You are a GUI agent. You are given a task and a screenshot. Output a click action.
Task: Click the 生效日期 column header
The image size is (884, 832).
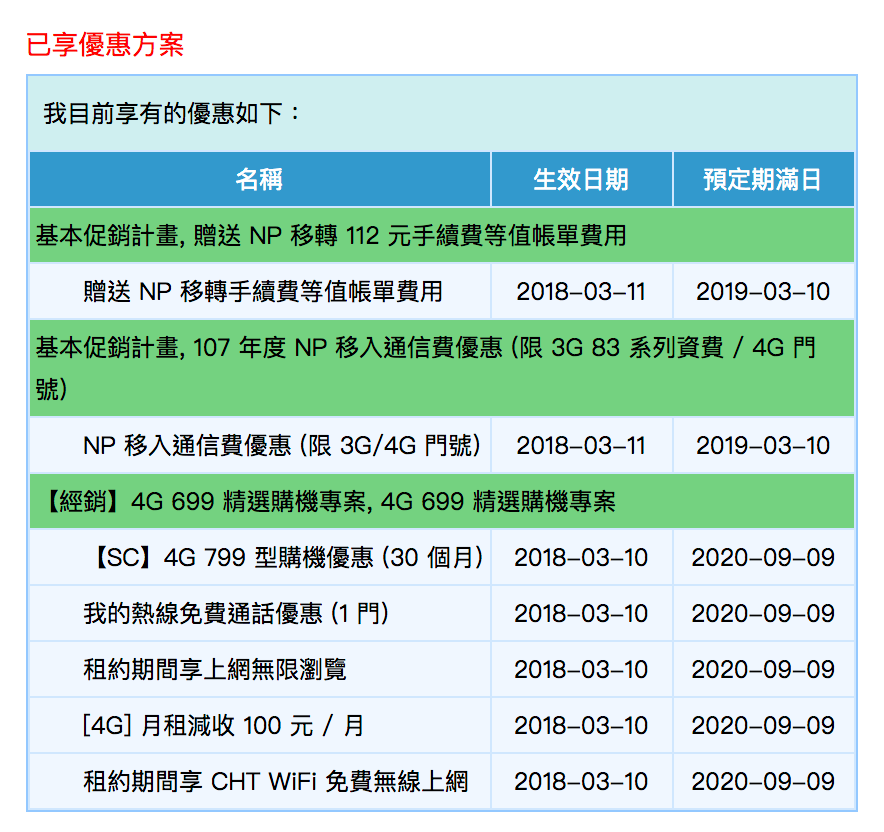[581, 179]
